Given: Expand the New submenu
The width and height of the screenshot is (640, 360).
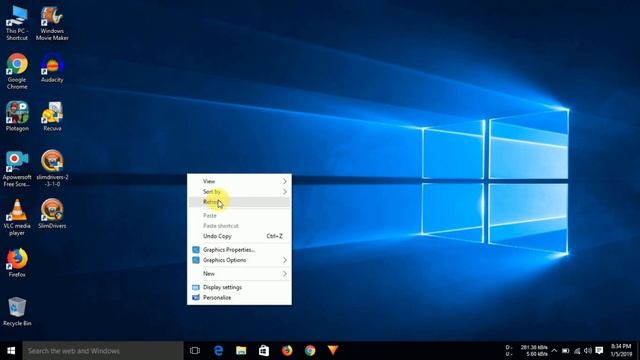Looking at the screenshot, I should coord(239,274).
